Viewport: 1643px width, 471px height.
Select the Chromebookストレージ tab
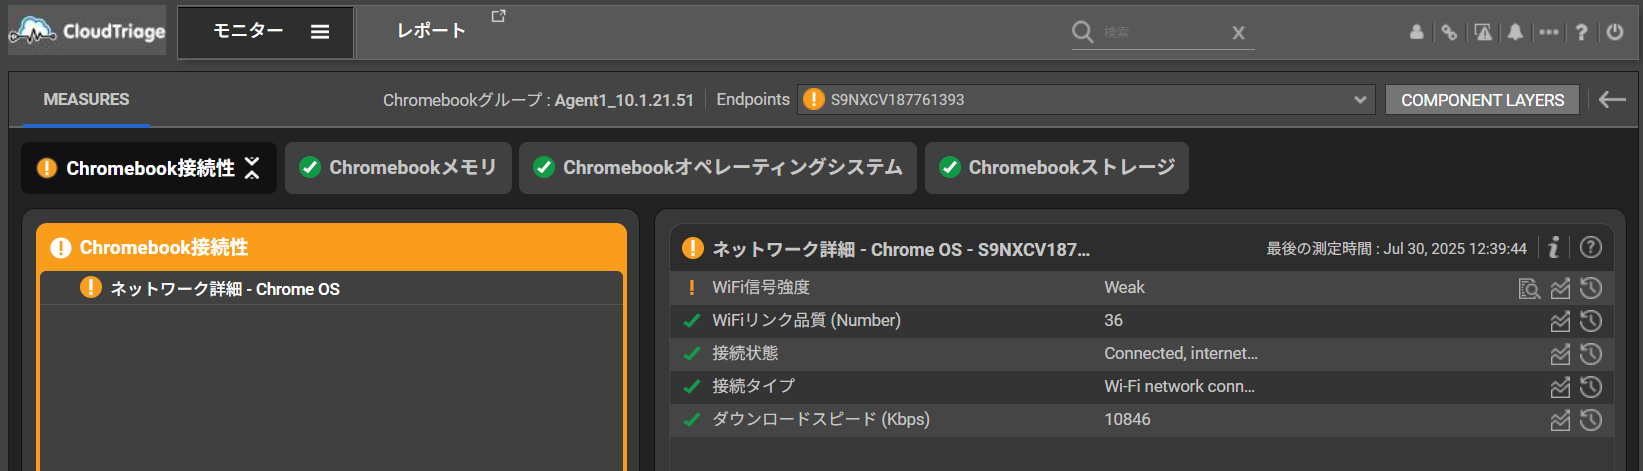click(1056, 168)
